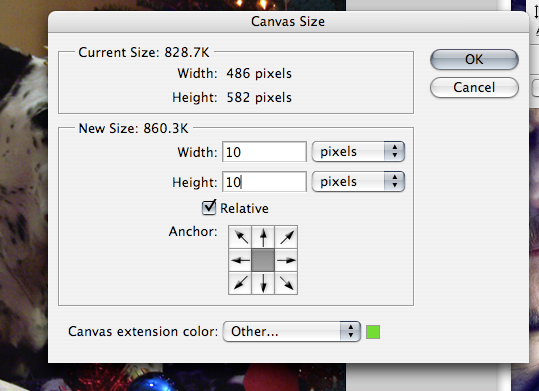Image resolution: width=539 pixels, height=391 pixels.
Task: Click the OK button
Action: (x=474, y=59)
